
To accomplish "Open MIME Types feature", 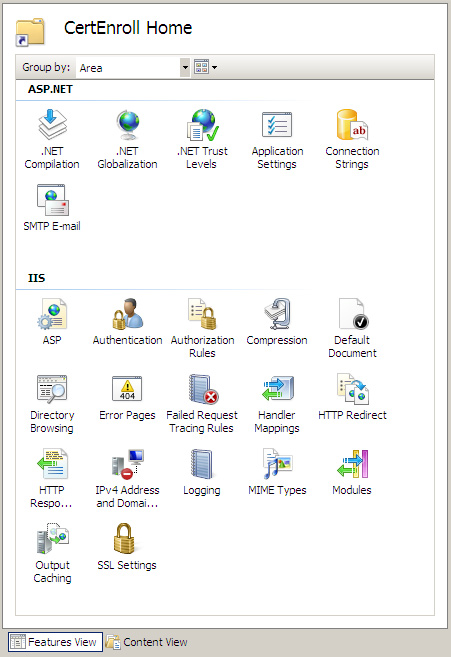I will coord(277,472).
